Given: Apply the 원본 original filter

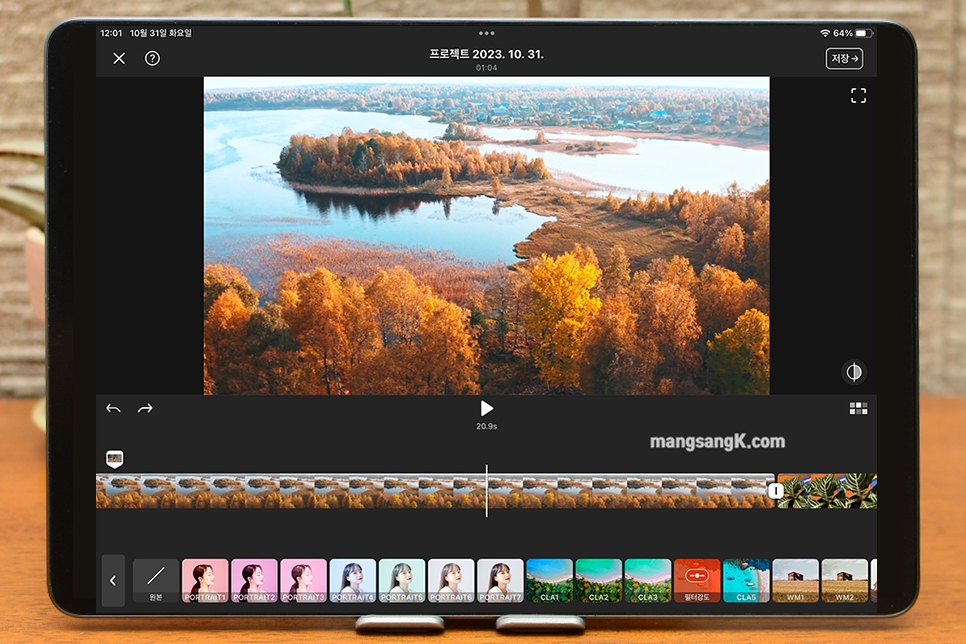Looking at the screenshot, I should tap(156, 581).
